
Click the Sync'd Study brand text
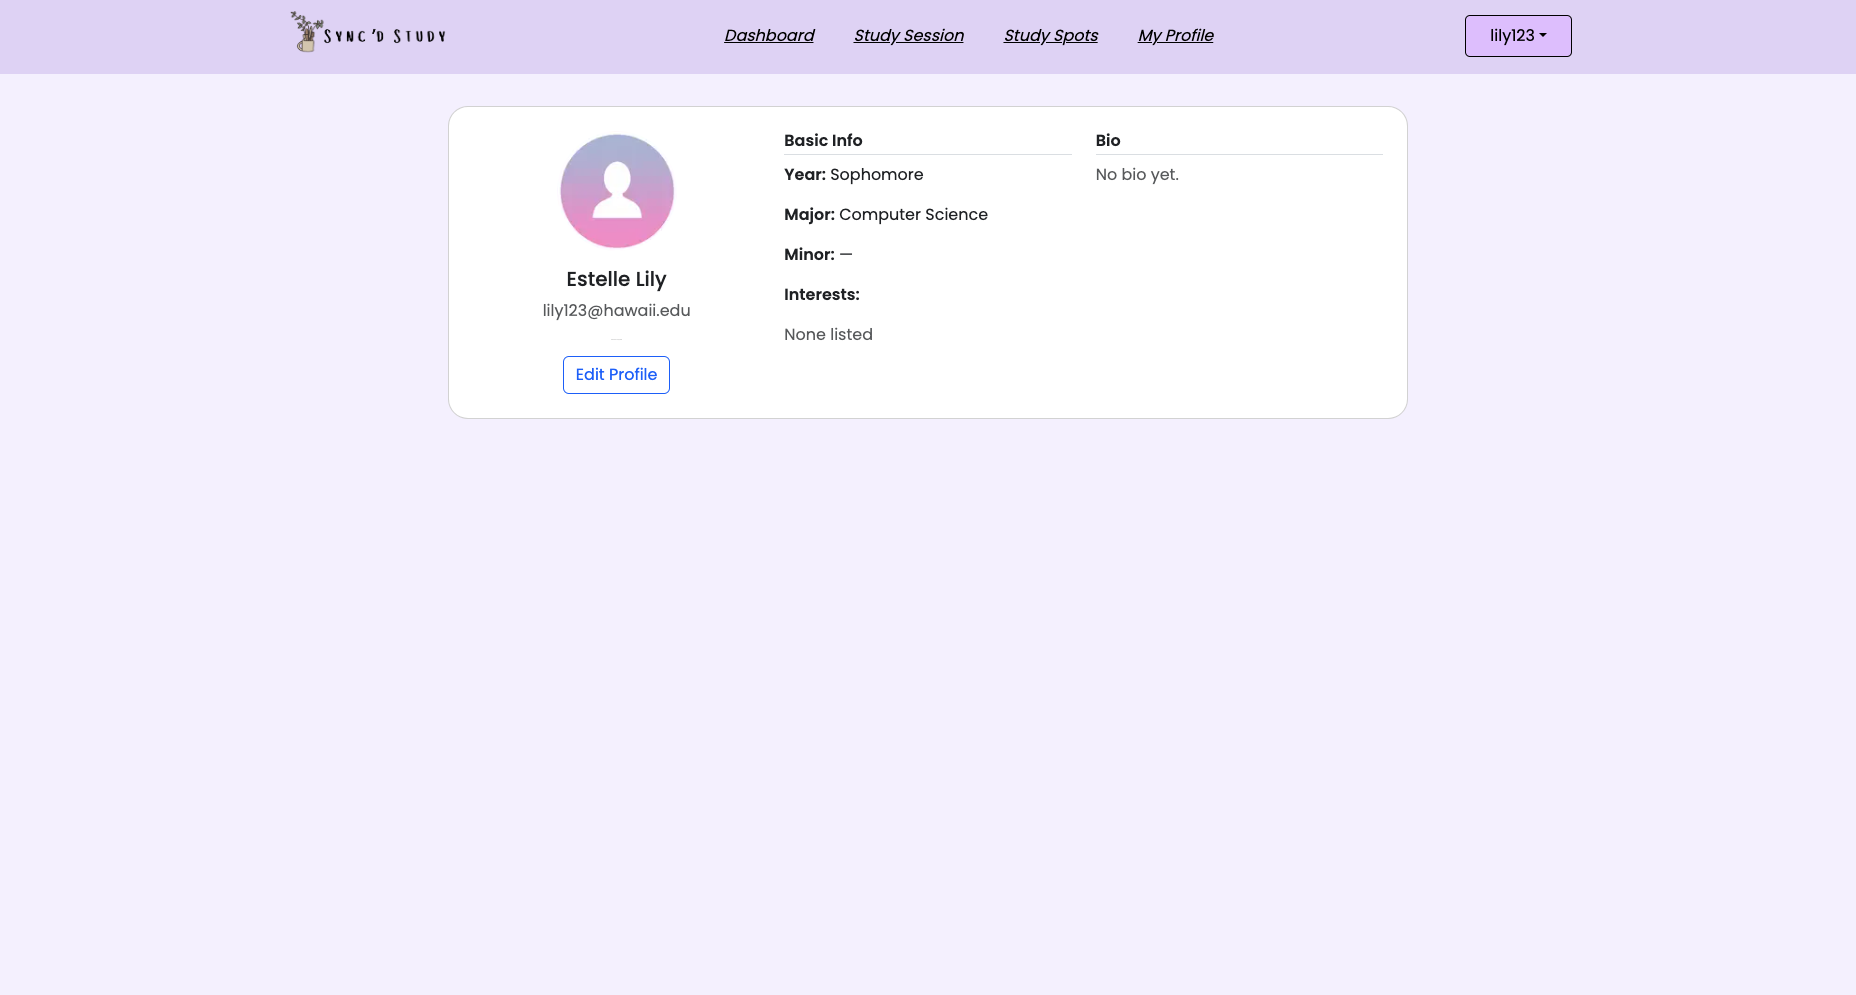[x=385, y=37]
